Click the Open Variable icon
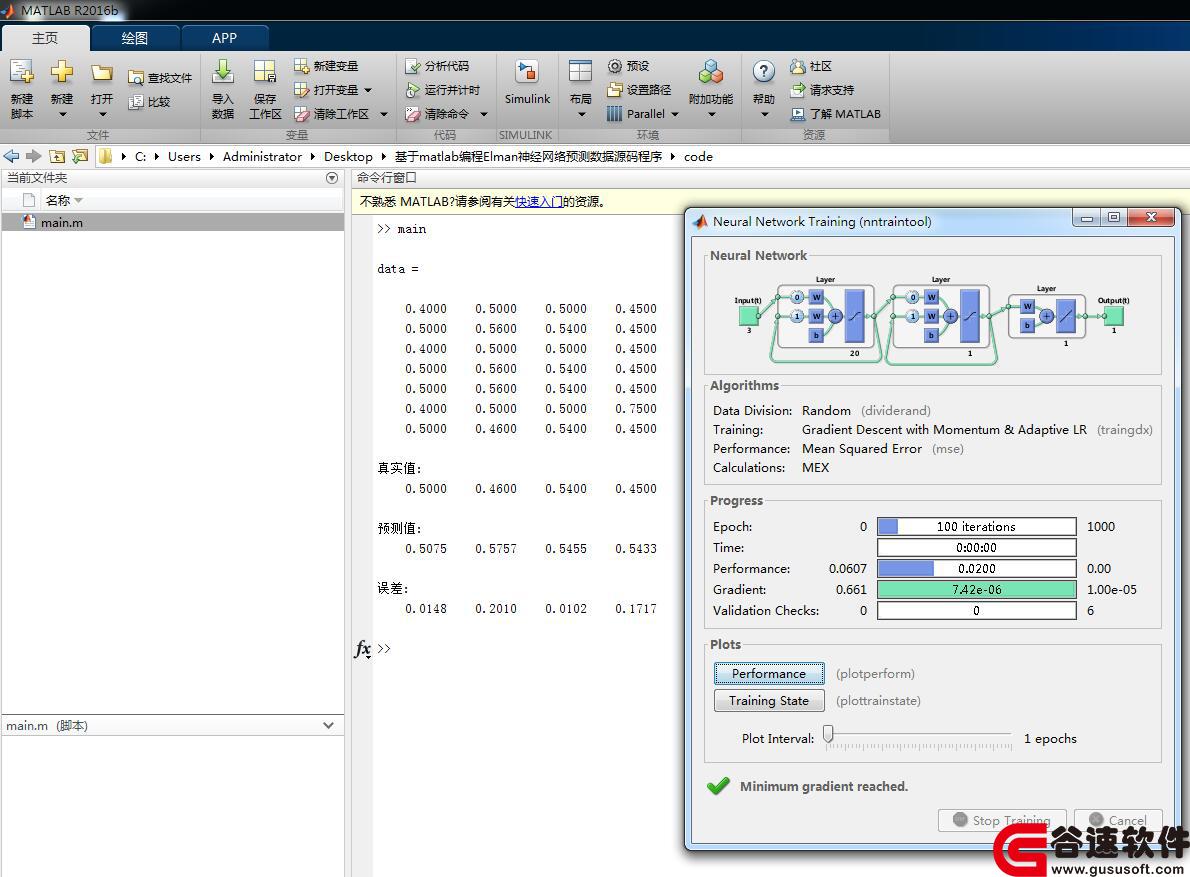Image resolution: width=1190 pixels, height=877 pixels. [301, 90]
